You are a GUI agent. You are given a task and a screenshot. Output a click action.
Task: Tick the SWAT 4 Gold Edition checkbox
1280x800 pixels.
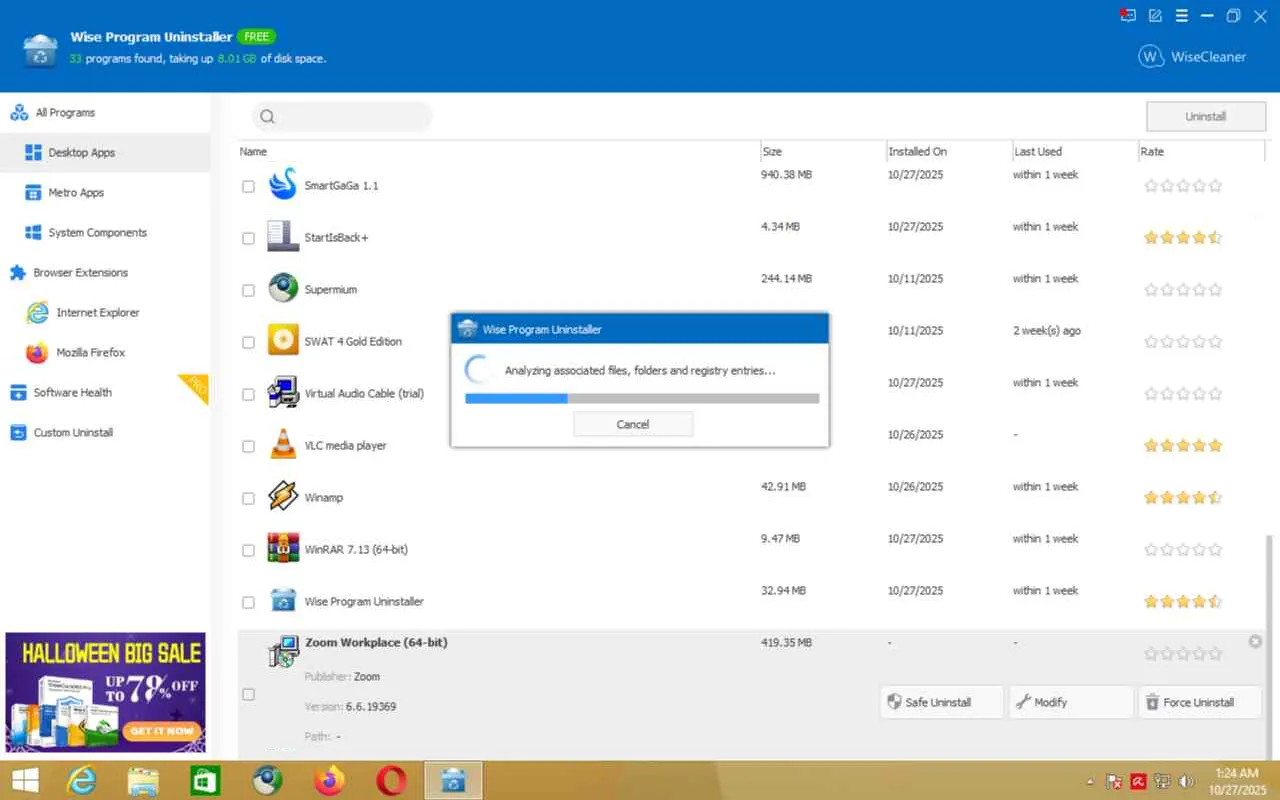(248, 342)
